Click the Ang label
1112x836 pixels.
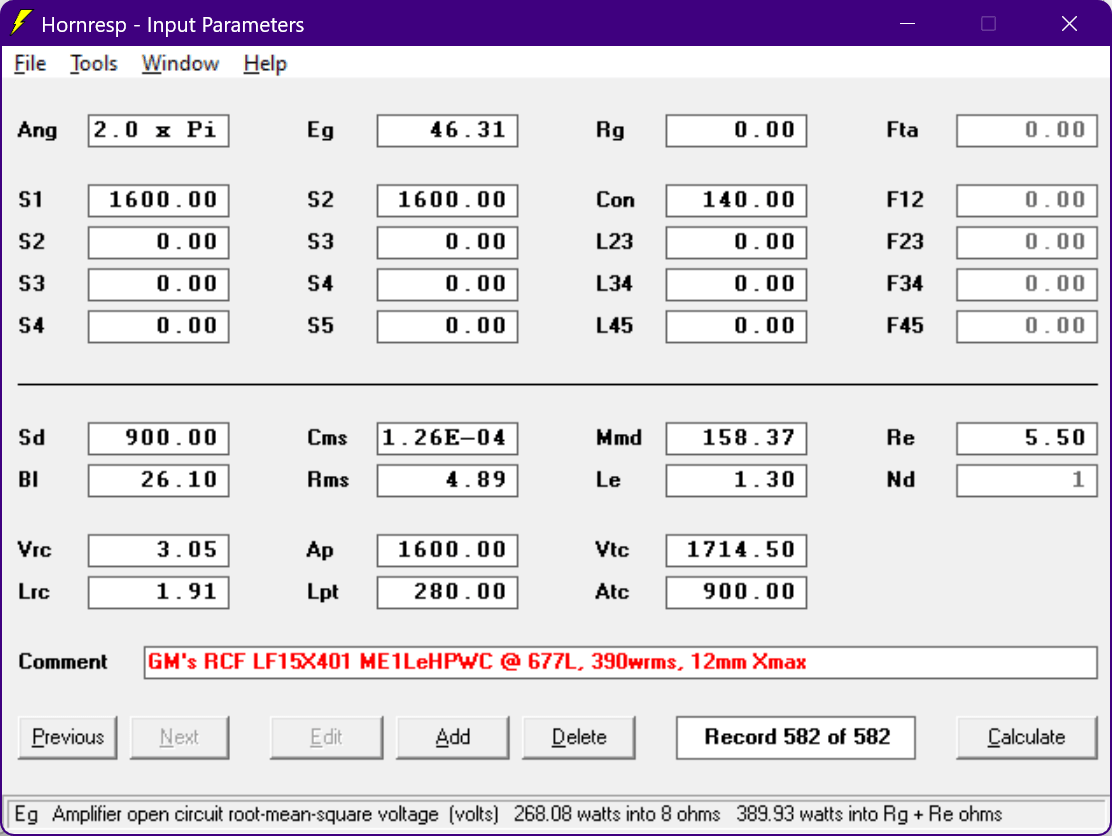pyautogui.click(x=37, y=130)
